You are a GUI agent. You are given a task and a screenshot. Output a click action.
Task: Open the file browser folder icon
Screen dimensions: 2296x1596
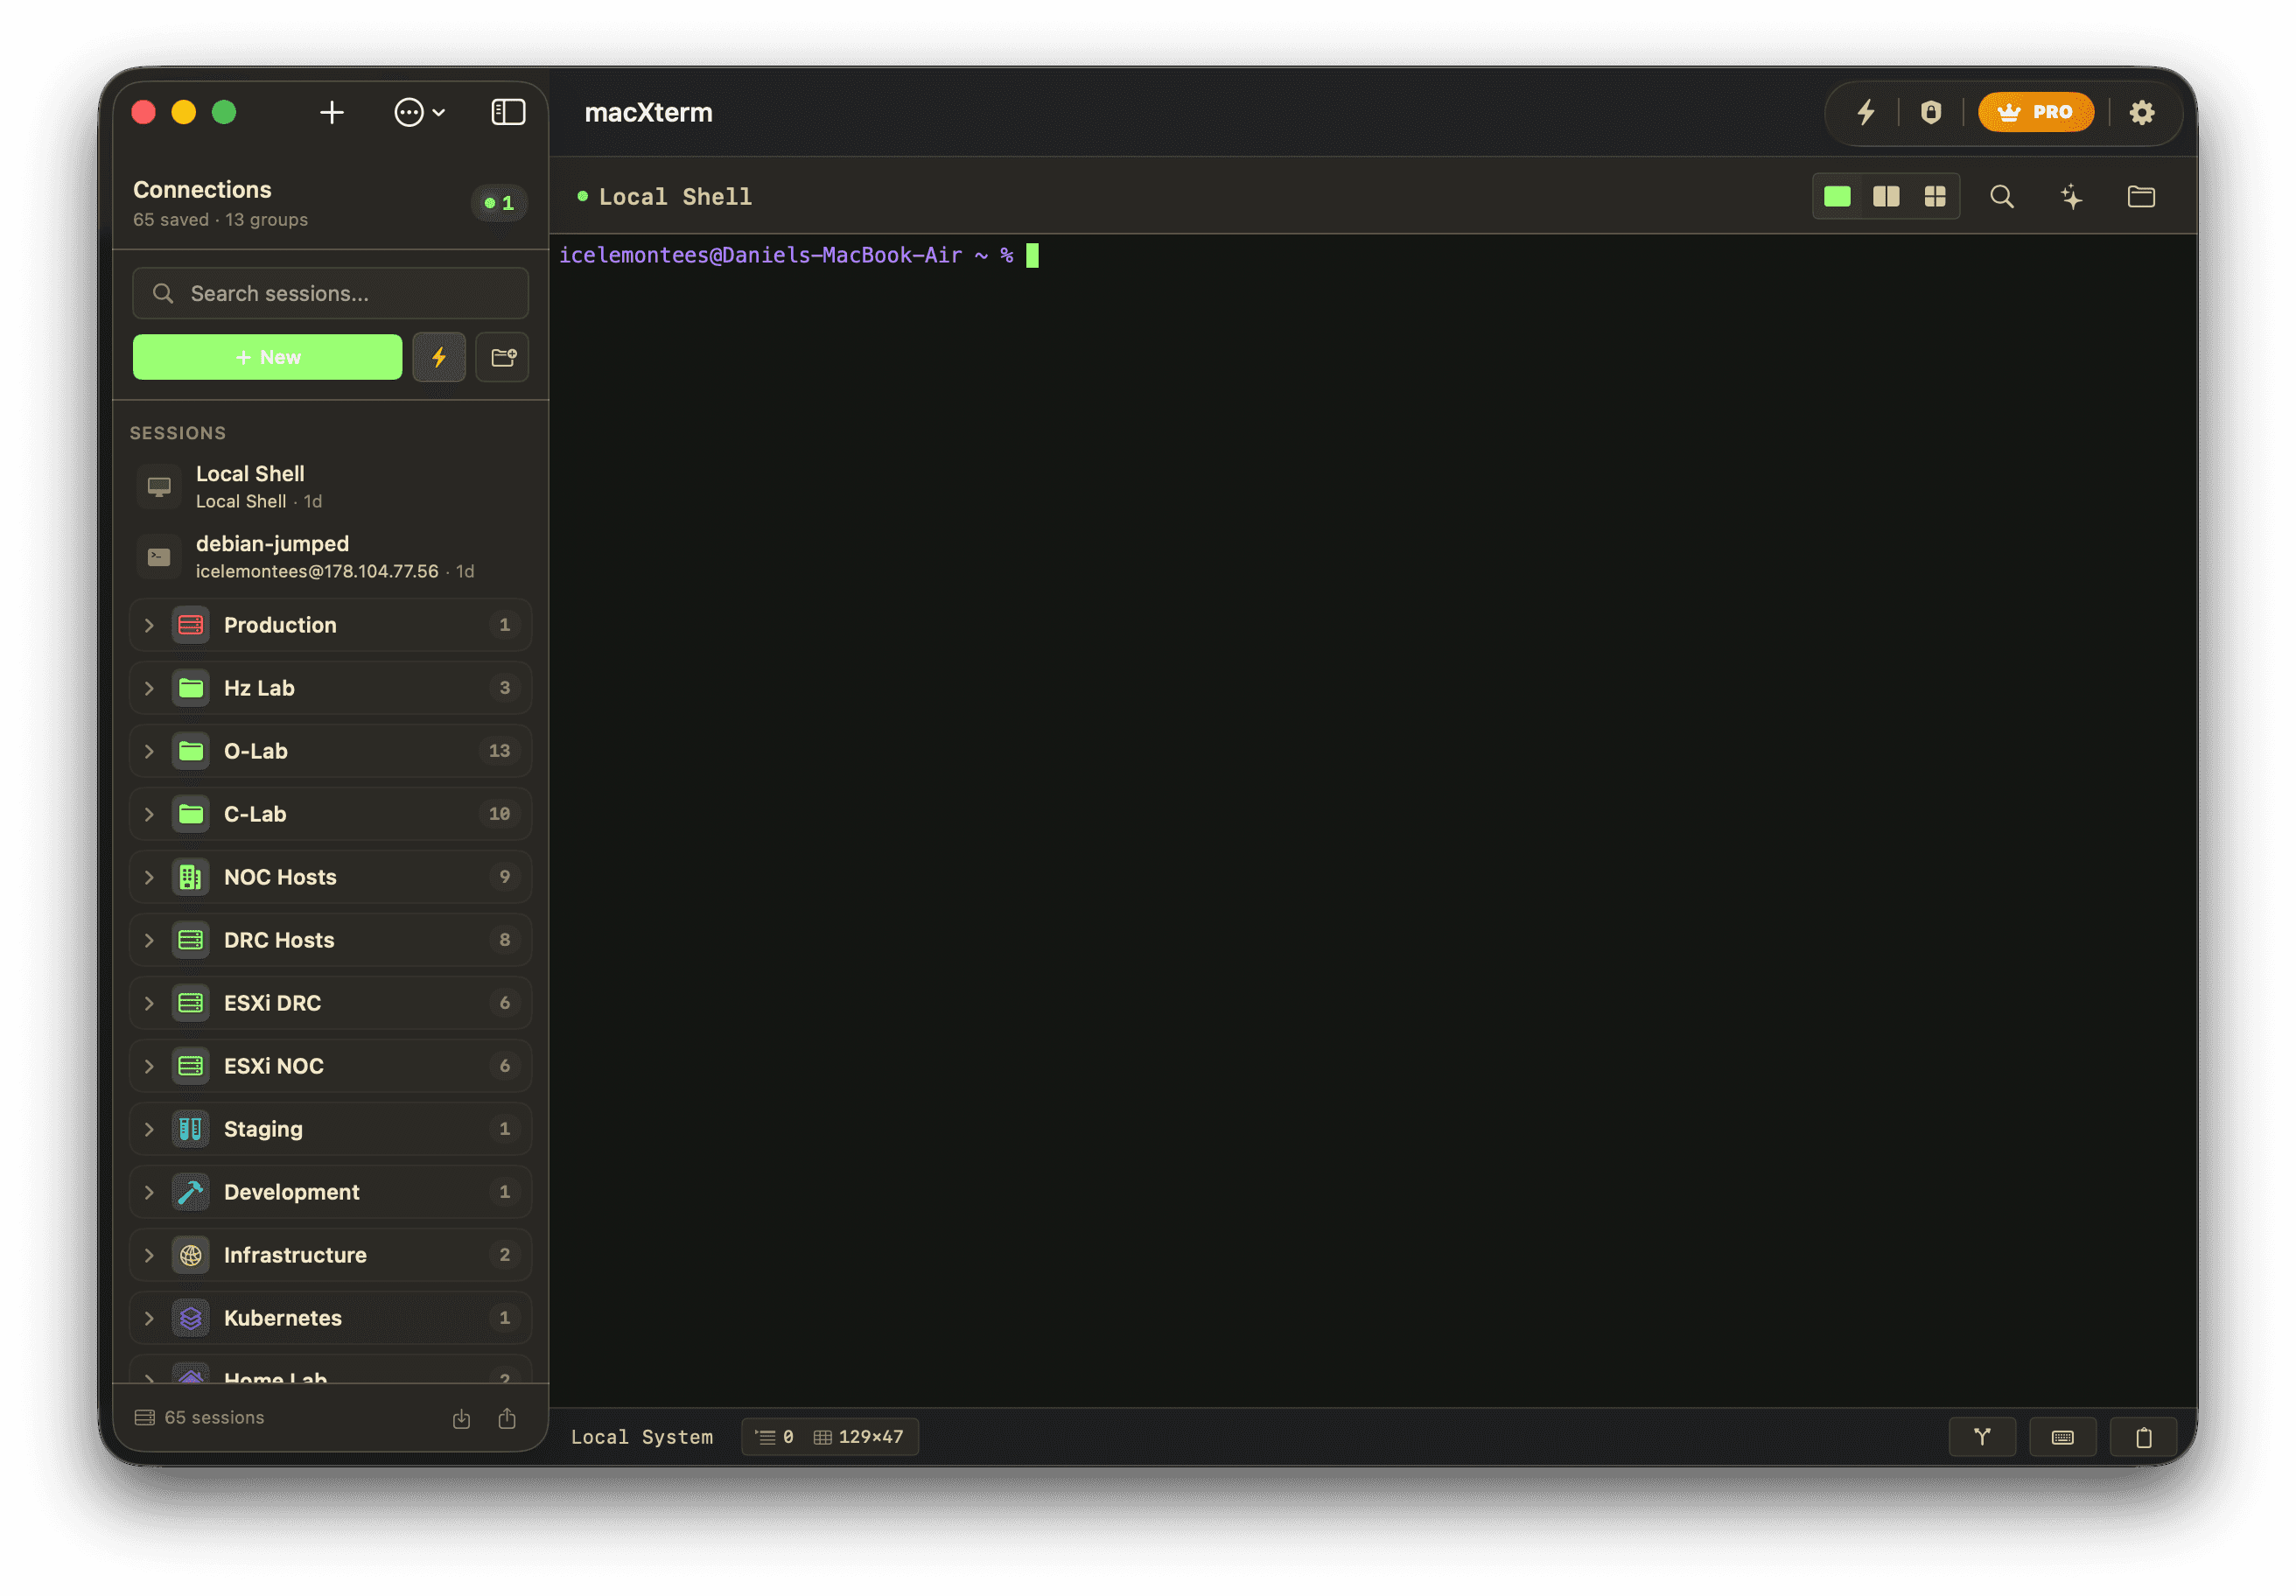point(2141,196)
